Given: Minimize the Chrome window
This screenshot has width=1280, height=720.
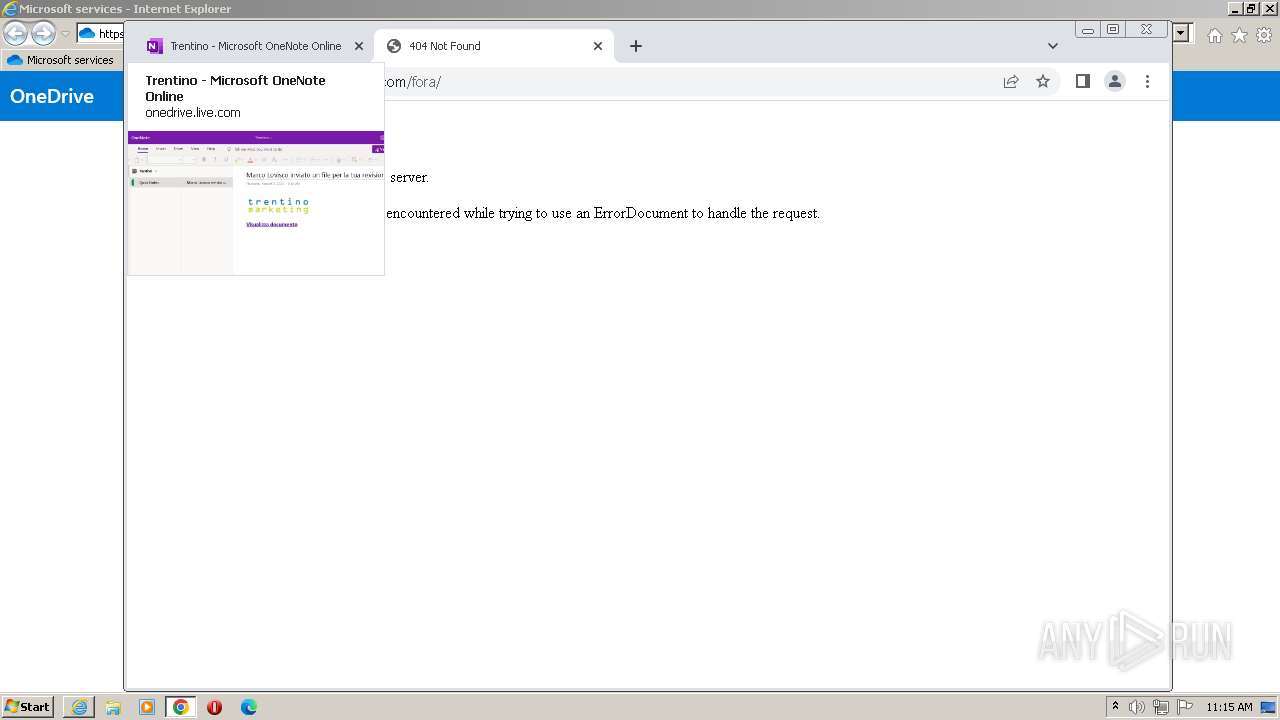Looking at the screenshot, I should [1088, 30].
